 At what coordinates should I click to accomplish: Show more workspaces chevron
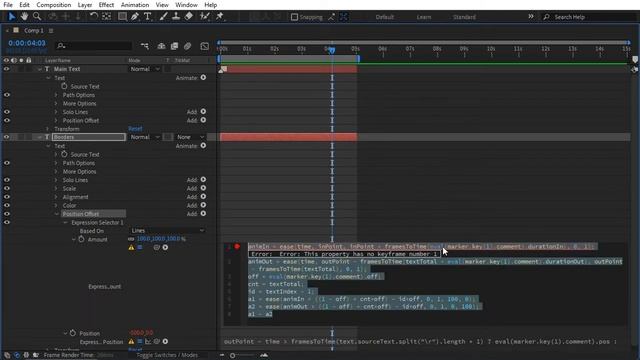(531, 16)
